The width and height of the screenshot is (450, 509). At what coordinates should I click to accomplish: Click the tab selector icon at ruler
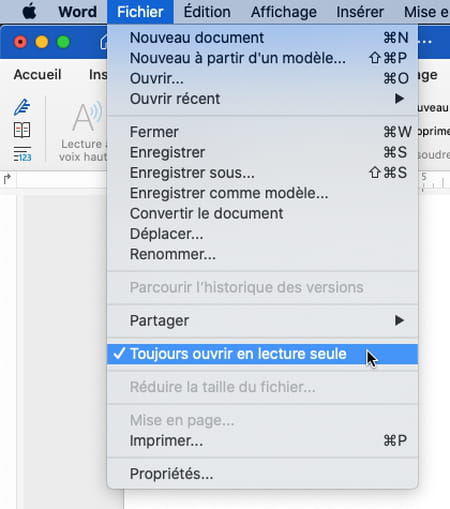pyautogui.click(x=7, y=179)
